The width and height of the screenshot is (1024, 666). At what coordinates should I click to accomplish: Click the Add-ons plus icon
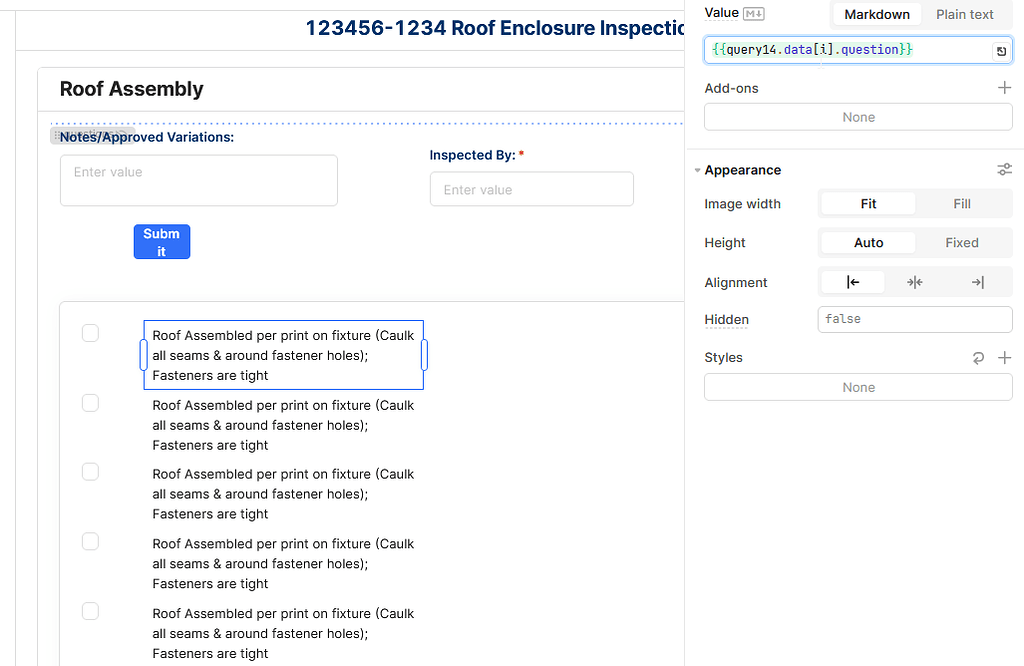pos(1004,88)
